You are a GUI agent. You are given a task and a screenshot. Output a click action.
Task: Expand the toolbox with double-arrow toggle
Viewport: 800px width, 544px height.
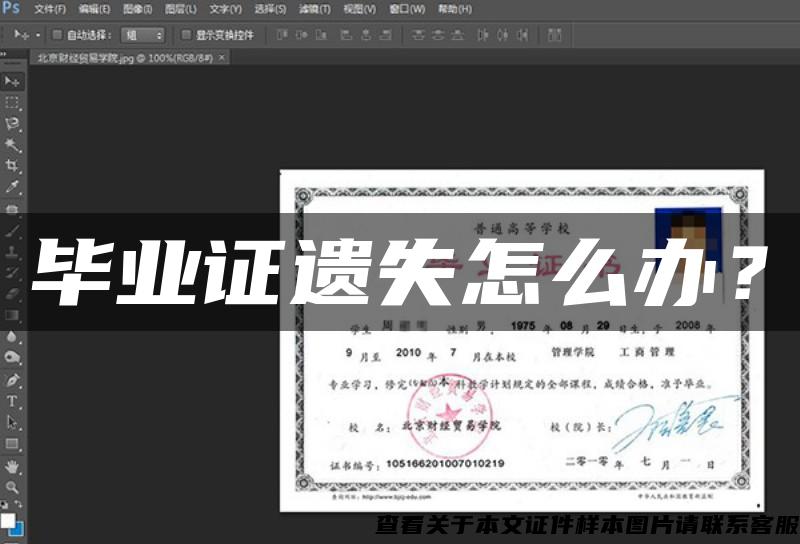click(3, 54)
